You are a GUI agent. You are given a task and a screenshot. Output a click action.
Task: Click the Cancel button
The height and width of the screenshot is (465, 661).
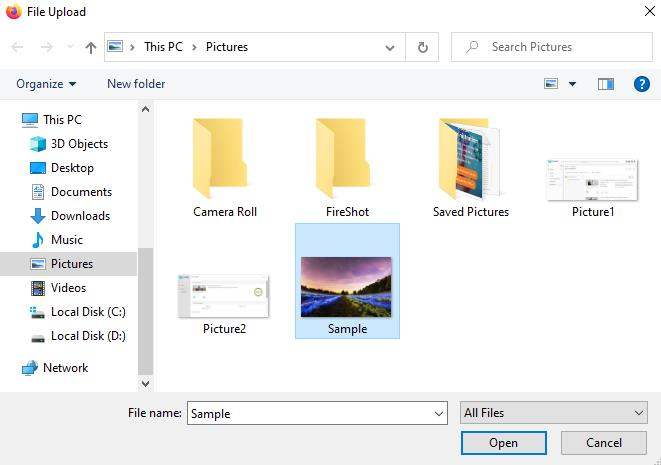(604, 443)
